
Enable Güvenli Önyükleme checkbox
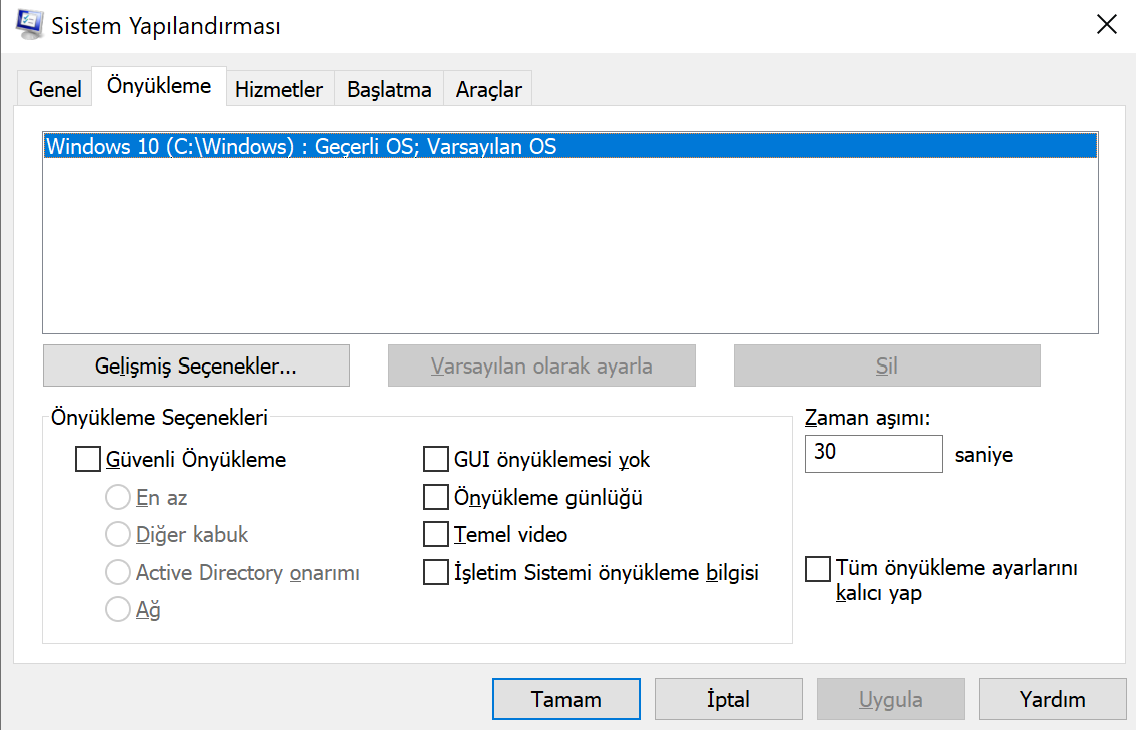[86, 460]
